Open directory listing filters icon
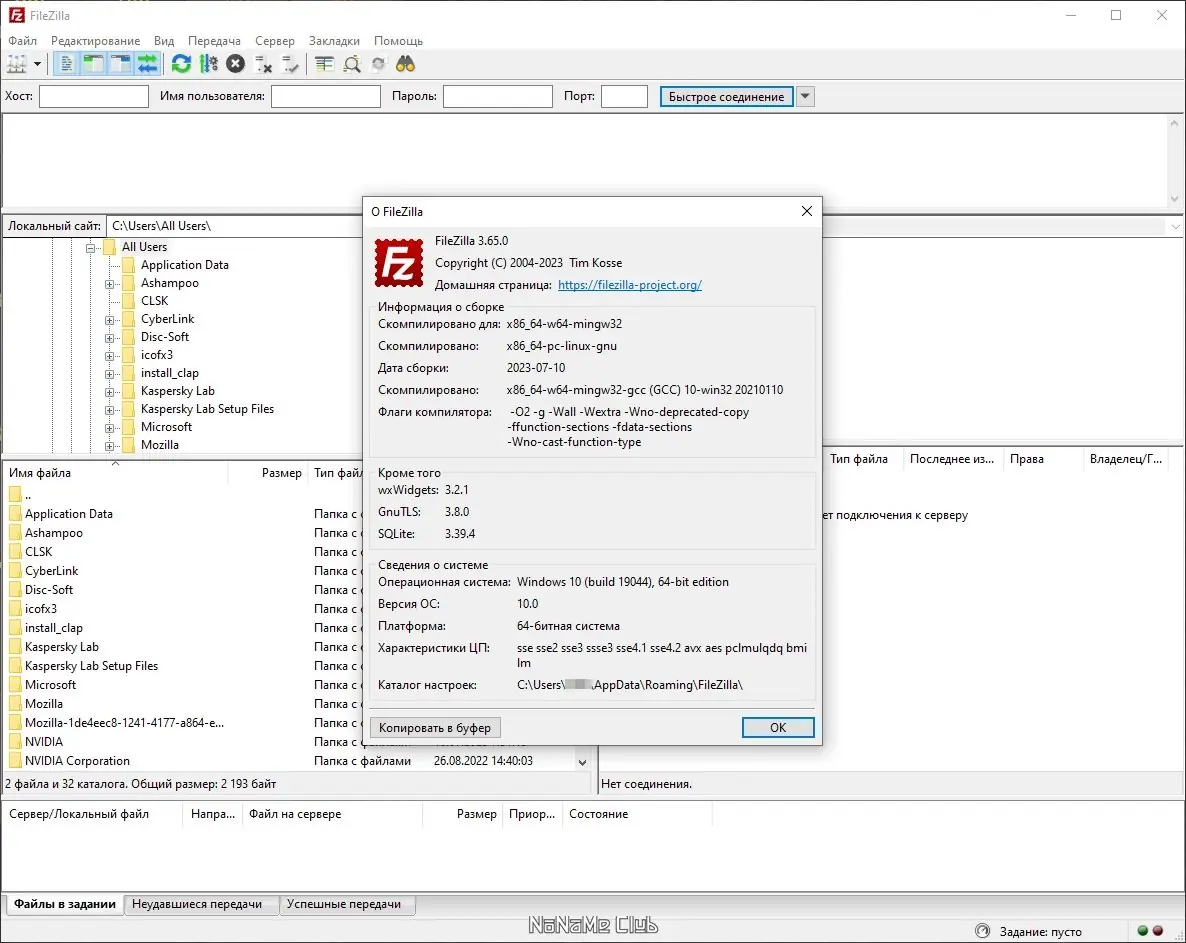The width and height of the screenshot is (1186, 943). (x=324, y=64)
